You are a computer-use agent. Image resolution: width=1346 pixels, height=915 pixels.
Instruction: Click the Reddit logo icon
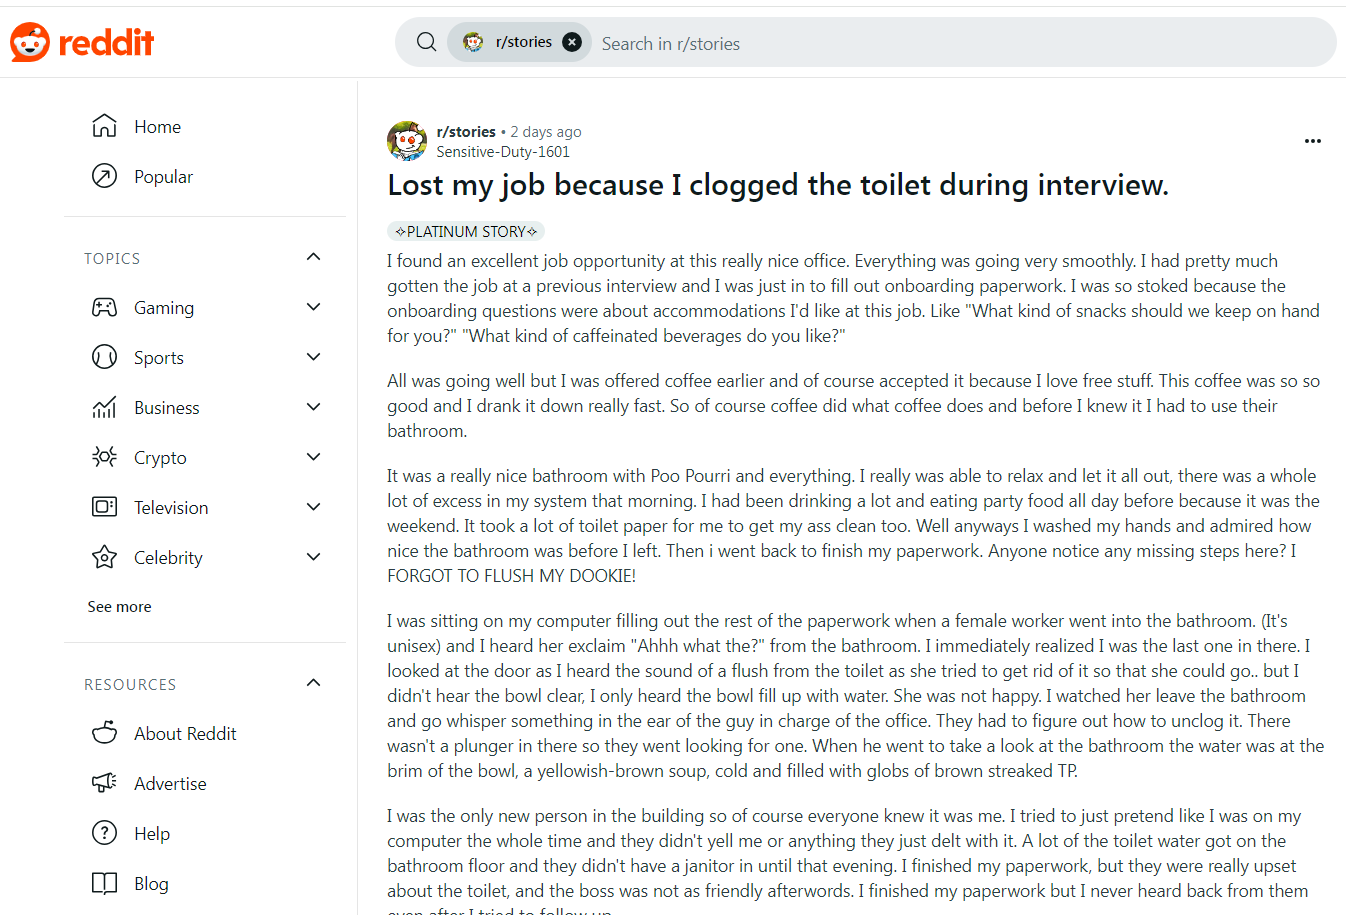tap(30, 42)
